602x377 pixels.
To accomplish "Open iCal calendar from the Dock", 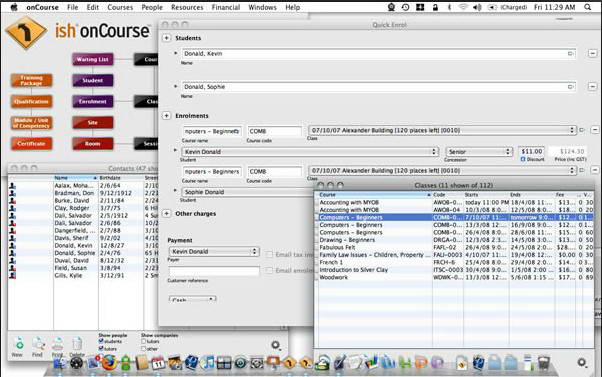I will pyautogui.click(x=158, y=363).
